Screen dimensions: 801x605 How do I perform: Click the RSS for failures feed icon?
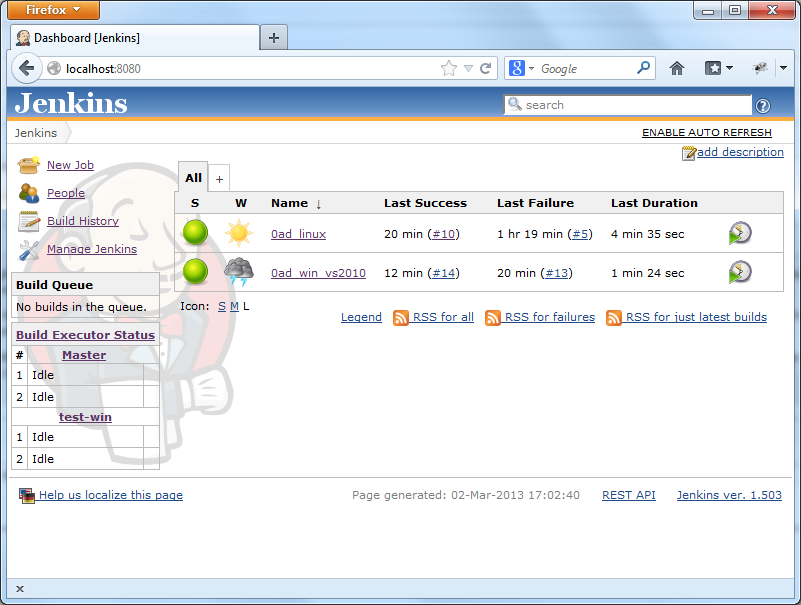coord(492,317)
